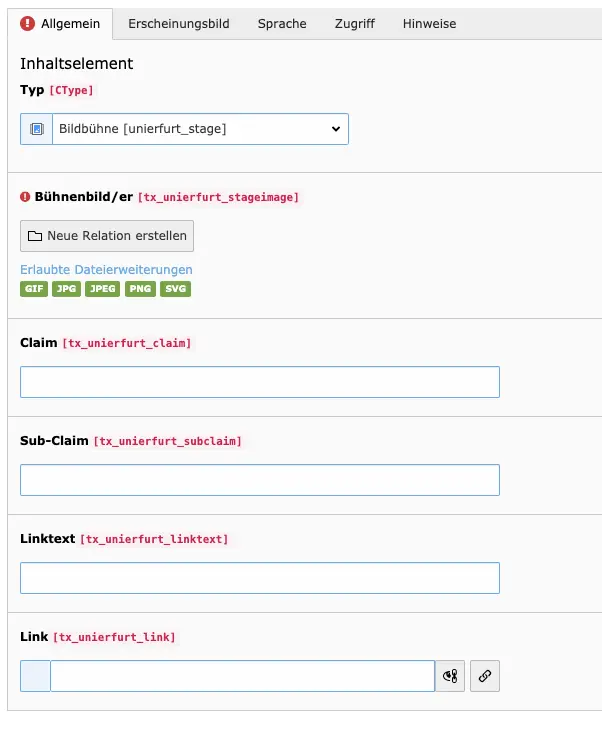Screen dimensions: 602x739
Task: Click the Link URL input field
Action: pyautogui.click(x=242, y=676)
